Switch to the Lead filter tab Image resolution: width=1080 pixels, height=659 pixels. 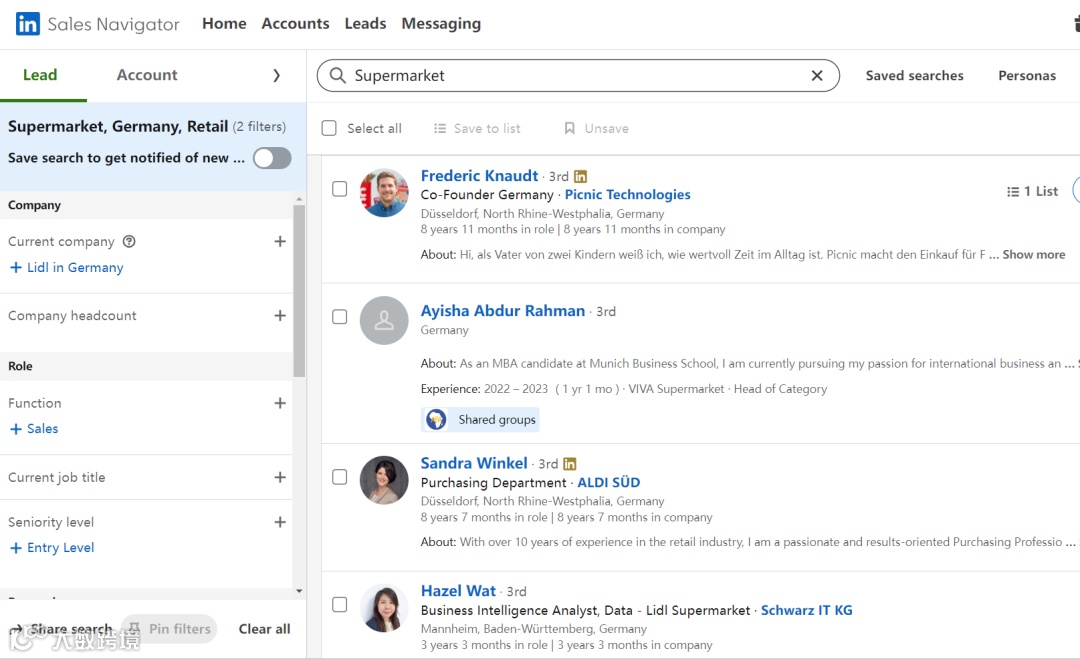point(40,75)
